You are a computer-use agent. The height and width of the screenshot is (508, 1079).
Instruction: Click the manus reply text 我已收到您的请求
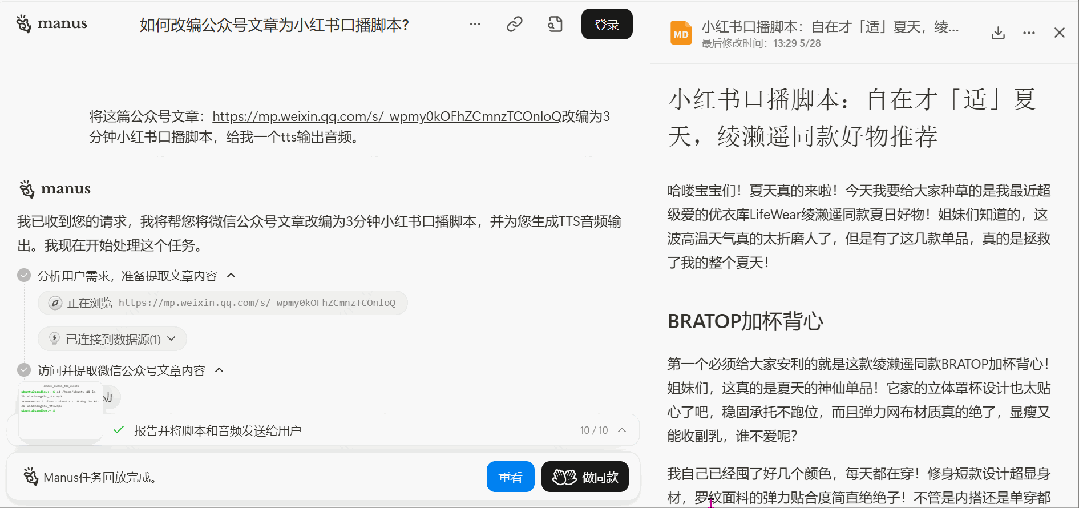tap(320, 233)
